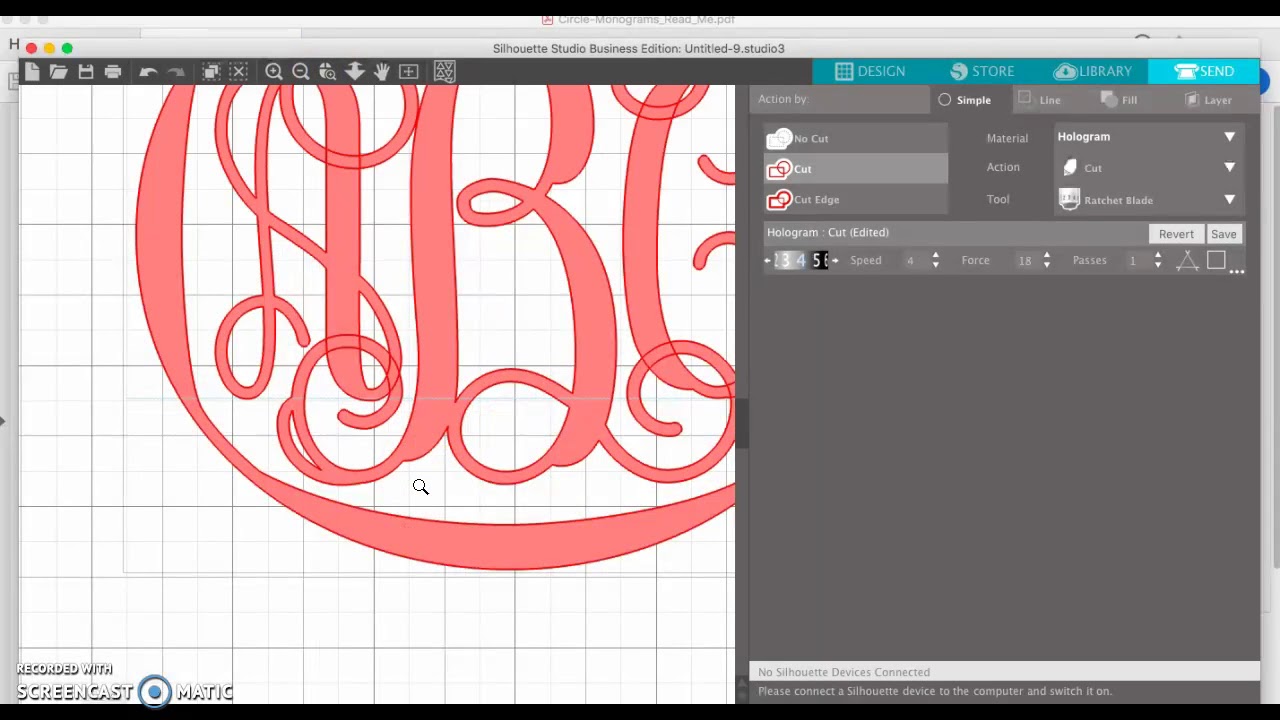Image resolution: width=1280 pixels, height=720 pixels.
Task: Click the Speed value field
Action: pyautogui.click(x=910, y=261)
